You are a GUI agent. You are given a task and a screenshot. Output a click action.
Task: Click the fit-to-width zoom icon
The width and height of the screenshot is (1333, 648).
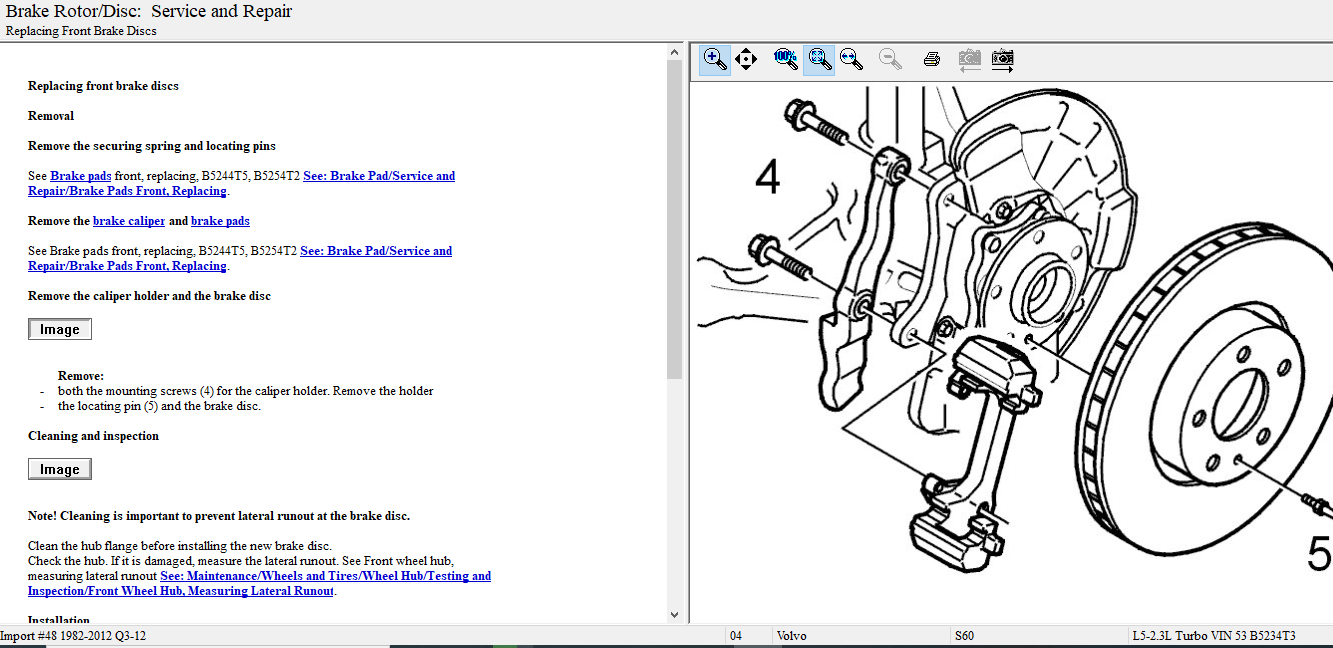852,59
